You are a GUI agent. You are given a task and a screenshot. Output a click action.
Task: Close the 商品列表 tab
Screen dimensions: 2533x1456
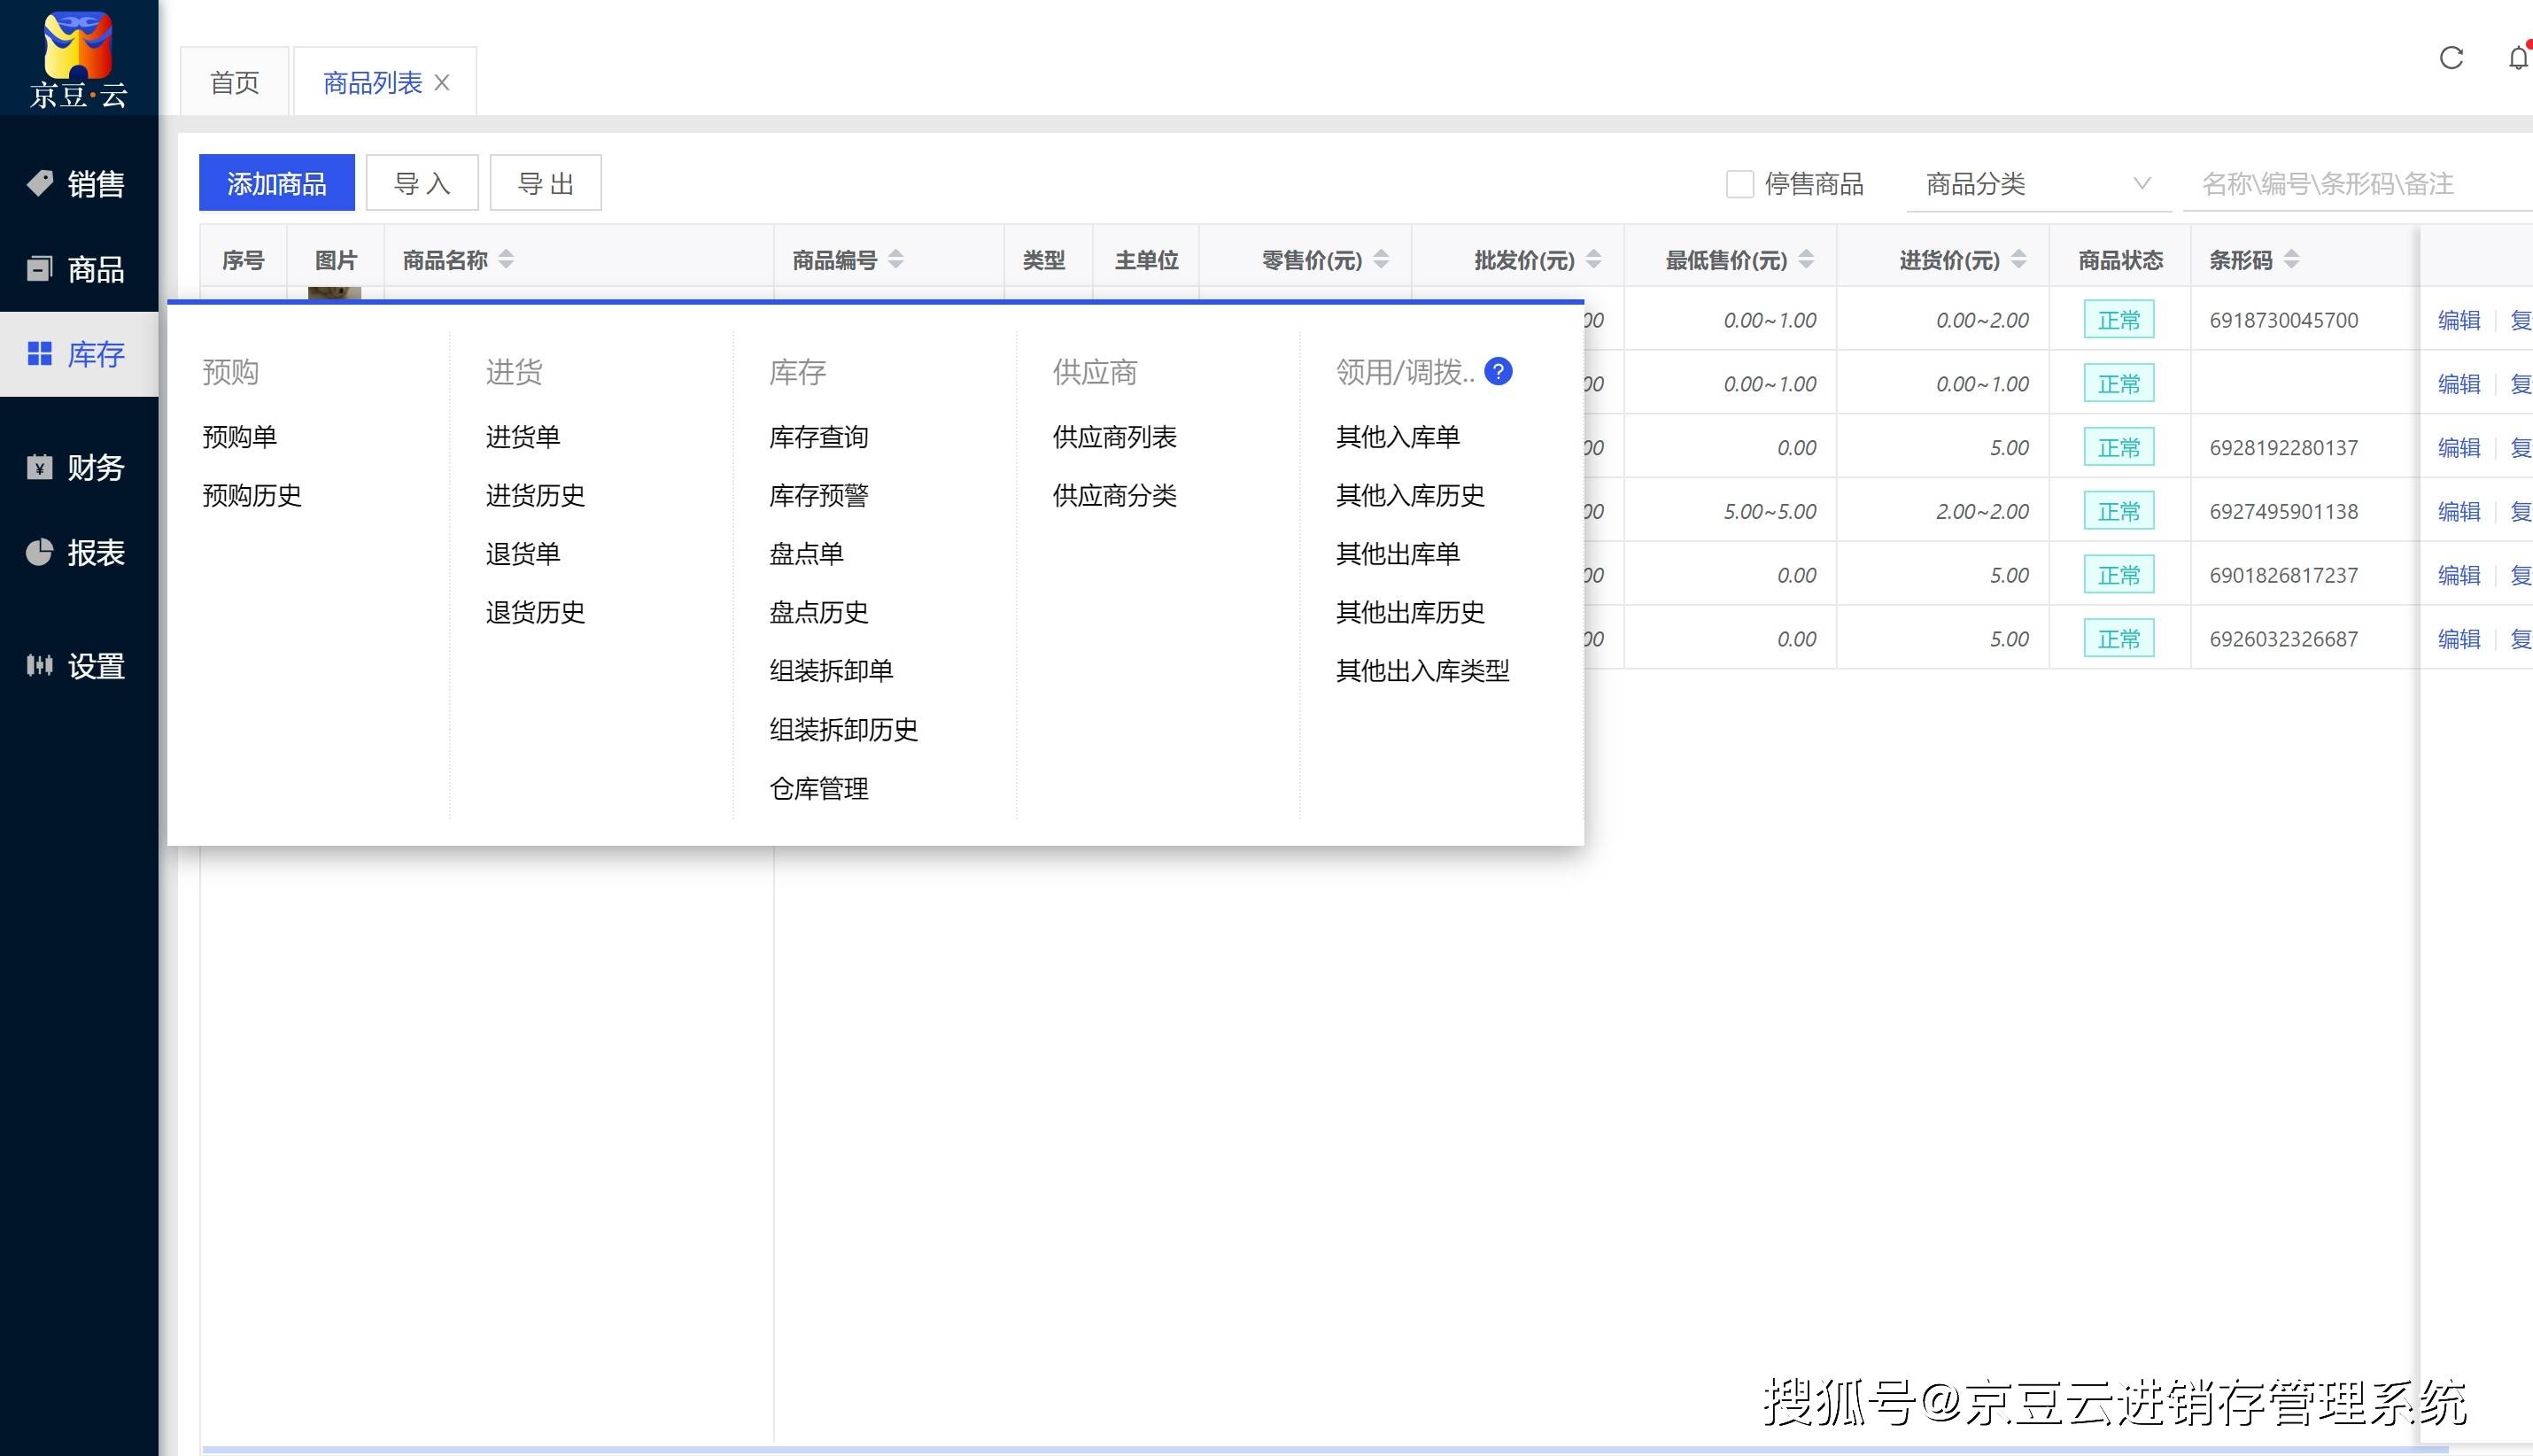442,83
